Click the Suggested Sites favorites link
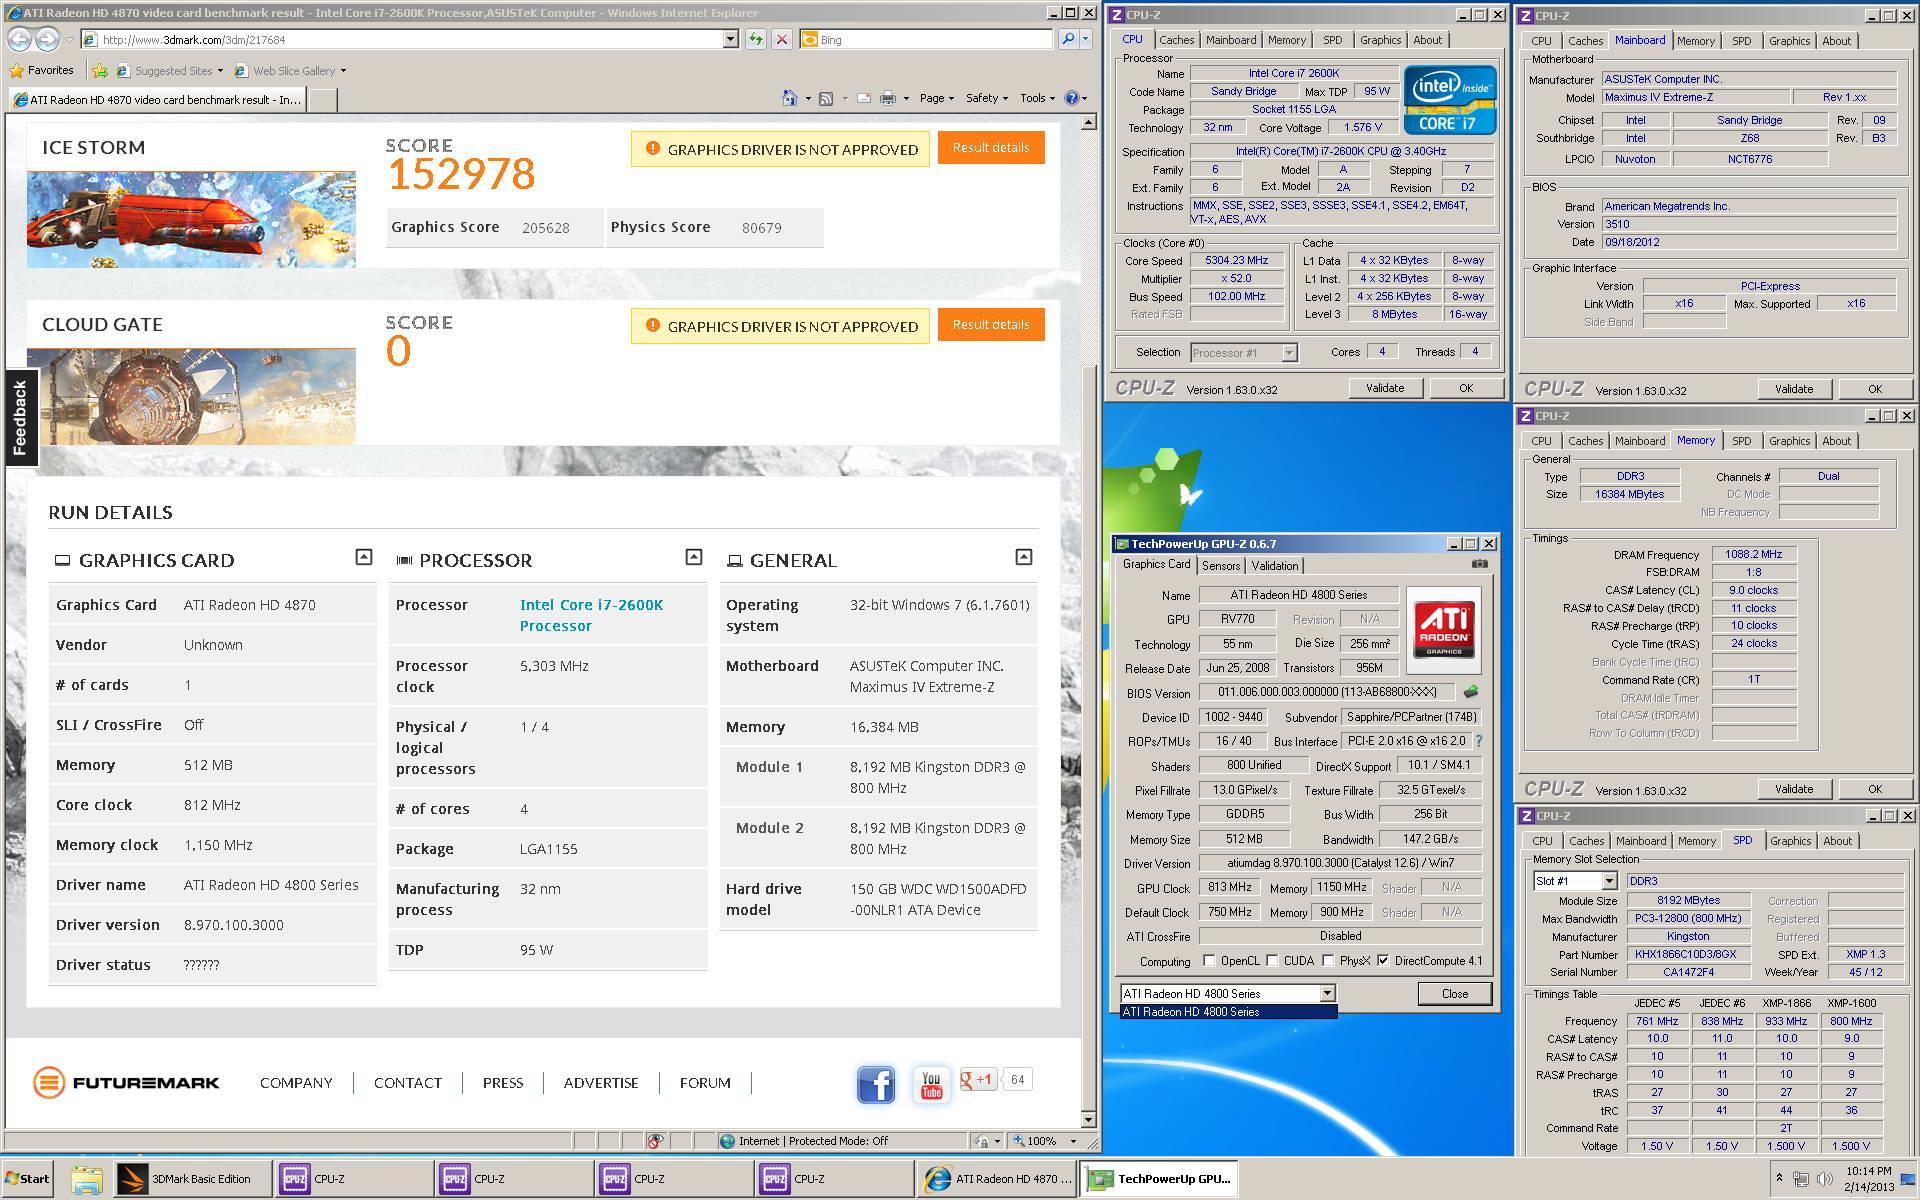This screenshot has height=1200, width=1920. click(170, 71)
